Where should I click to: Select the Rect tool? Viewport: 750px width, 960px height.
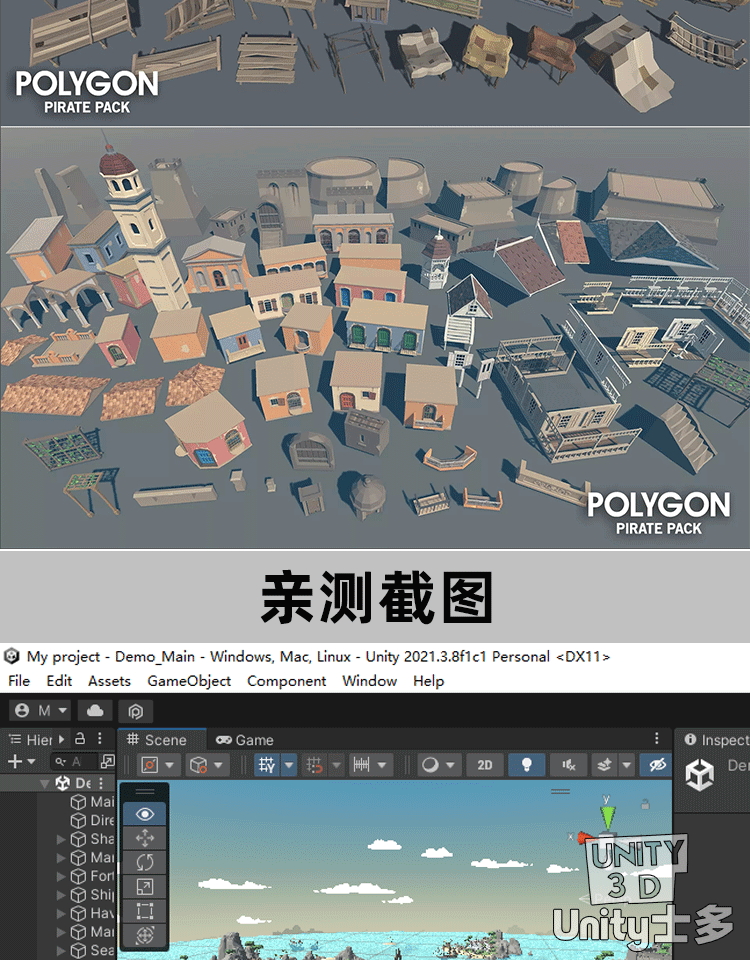click(x=144, y=911)
